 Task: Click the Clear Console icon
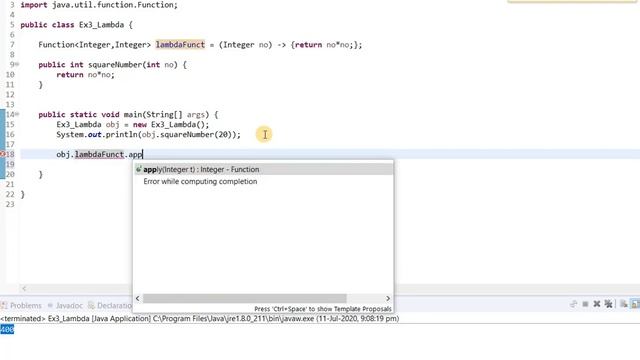624,304
